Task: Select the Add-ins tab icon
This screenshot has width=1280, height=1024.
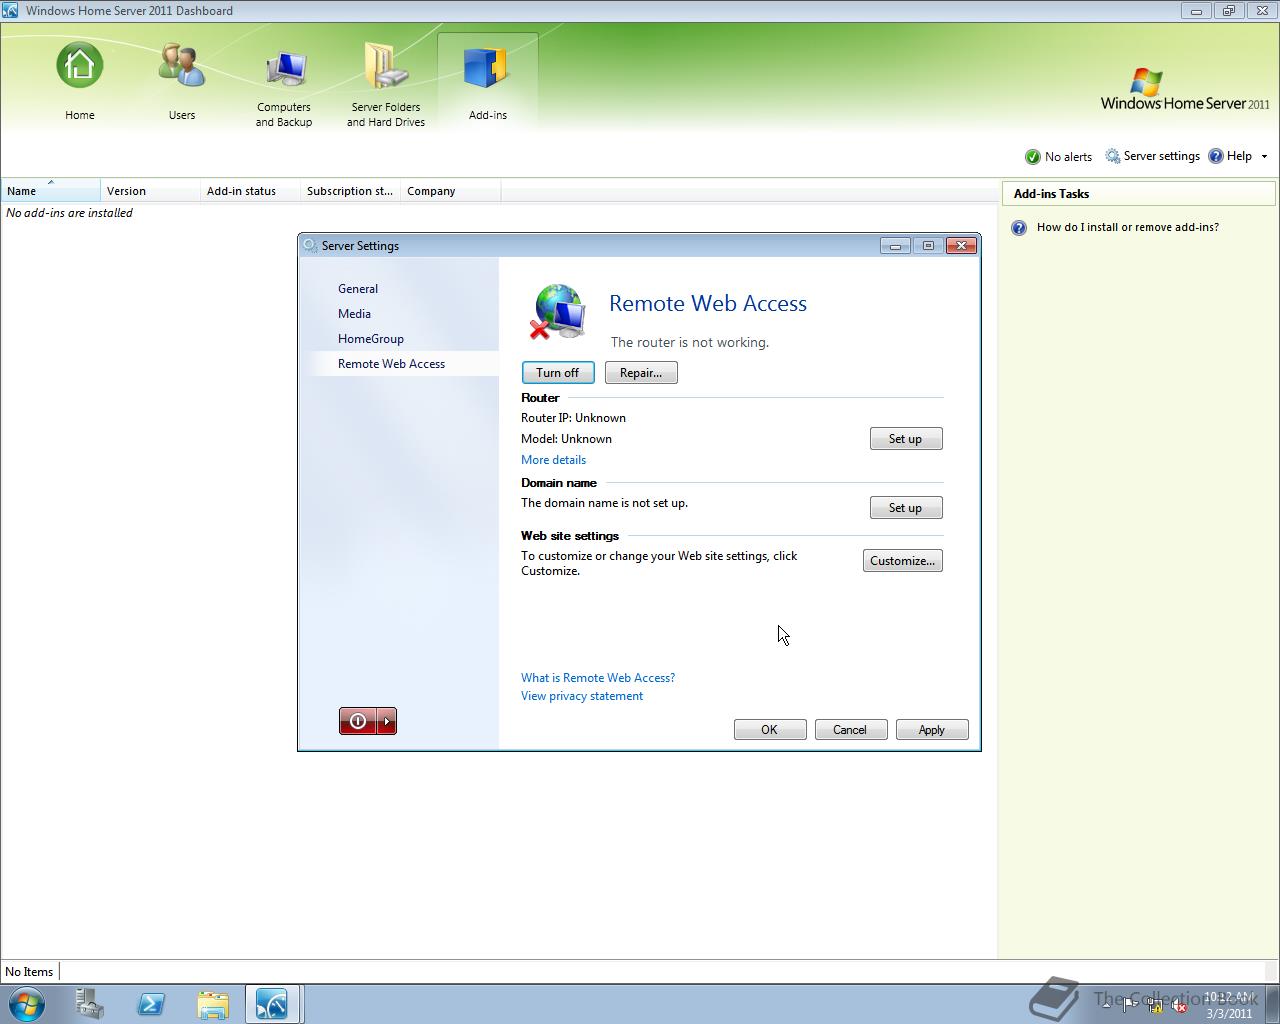Action: [x=488, y=68]
